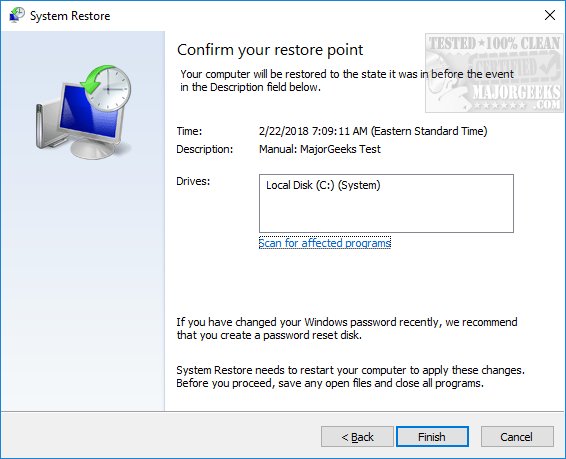Click empty area of Drives list box

pos(386,213)
